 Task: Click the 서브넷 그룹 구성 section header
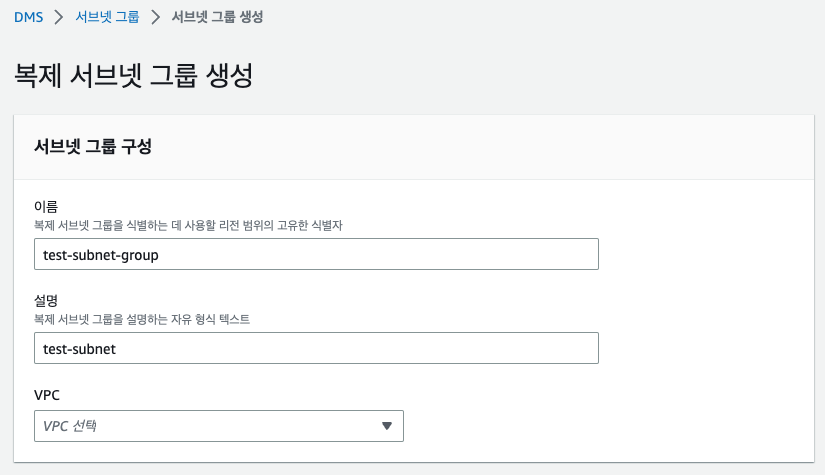tap(93, 146)
